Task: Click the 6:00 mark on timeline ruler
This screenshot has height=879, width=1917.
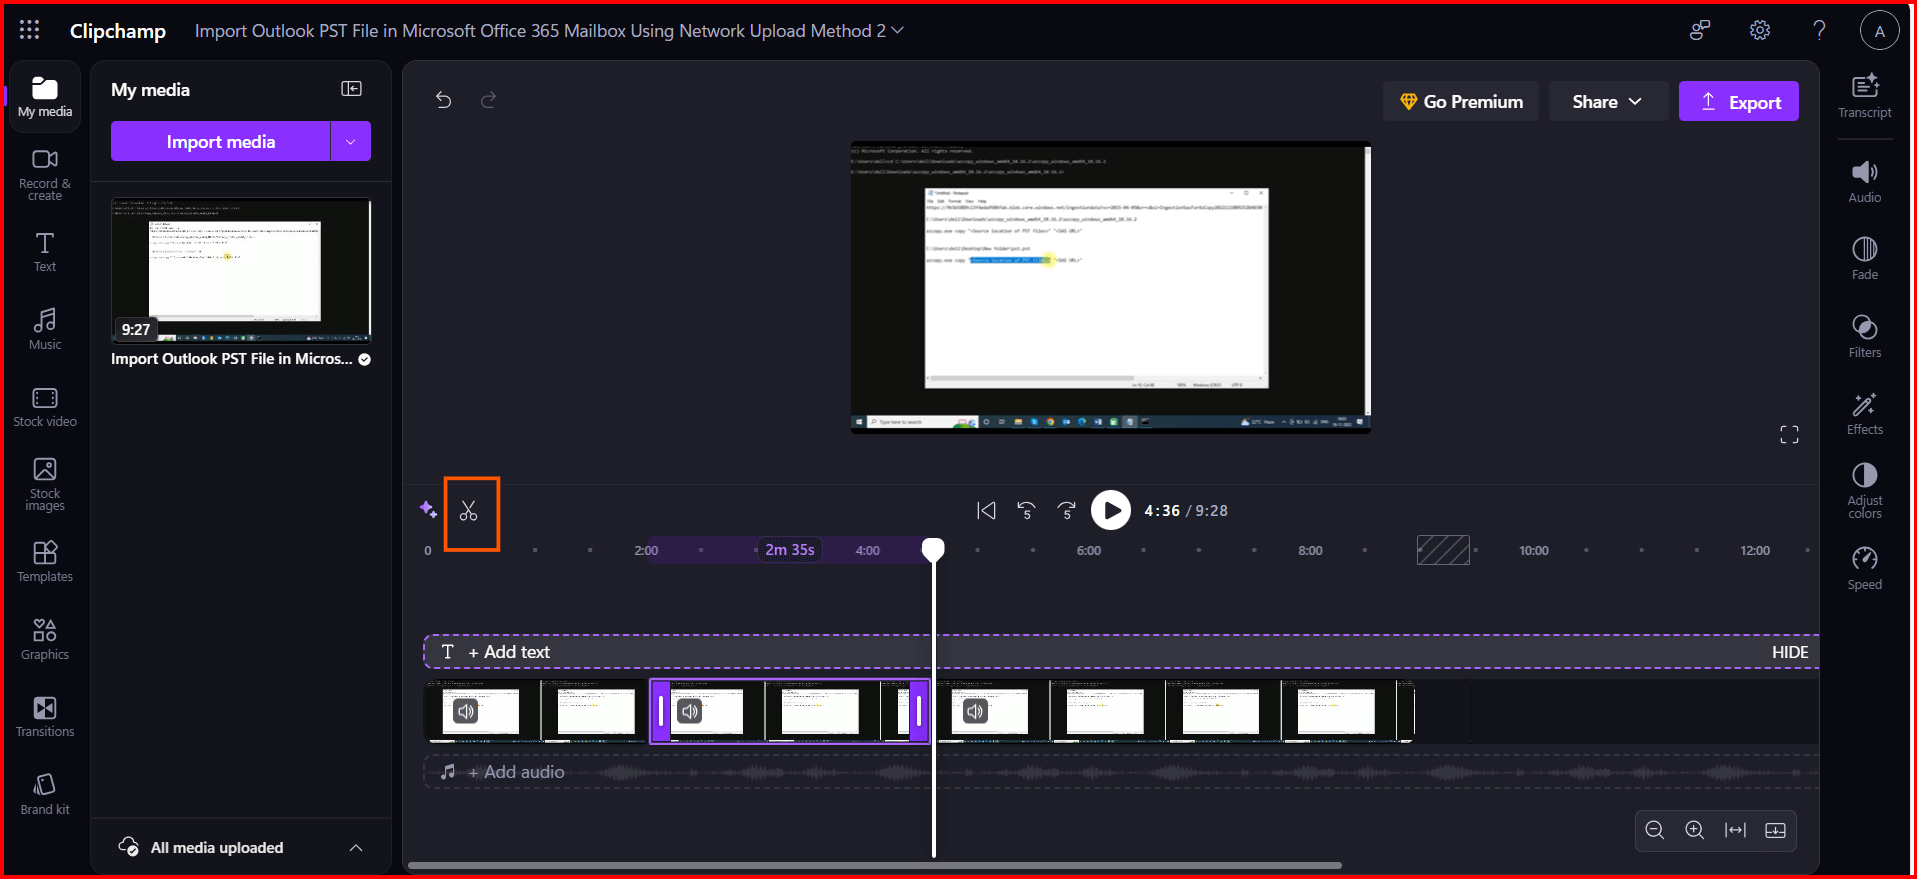Action: [x=1088, y=550]
